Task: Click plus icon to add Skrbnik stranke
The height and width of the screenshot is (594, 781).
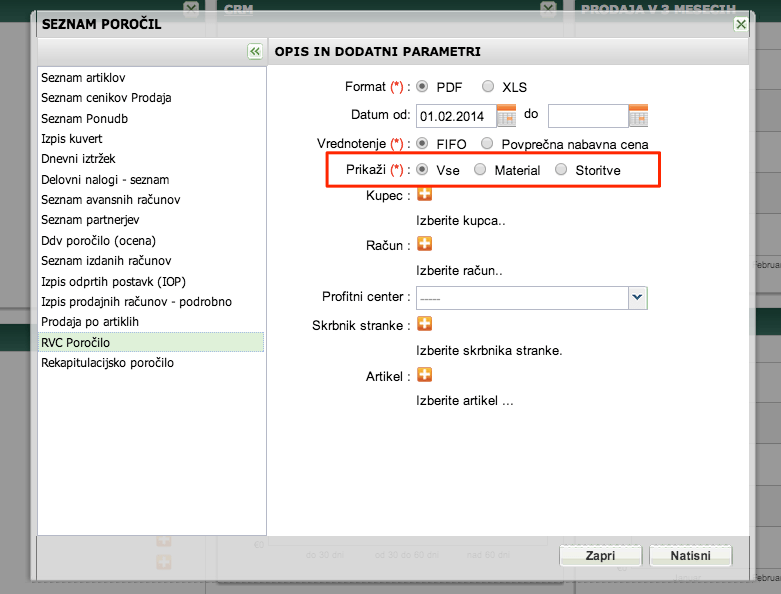Action: click(424, 324)
